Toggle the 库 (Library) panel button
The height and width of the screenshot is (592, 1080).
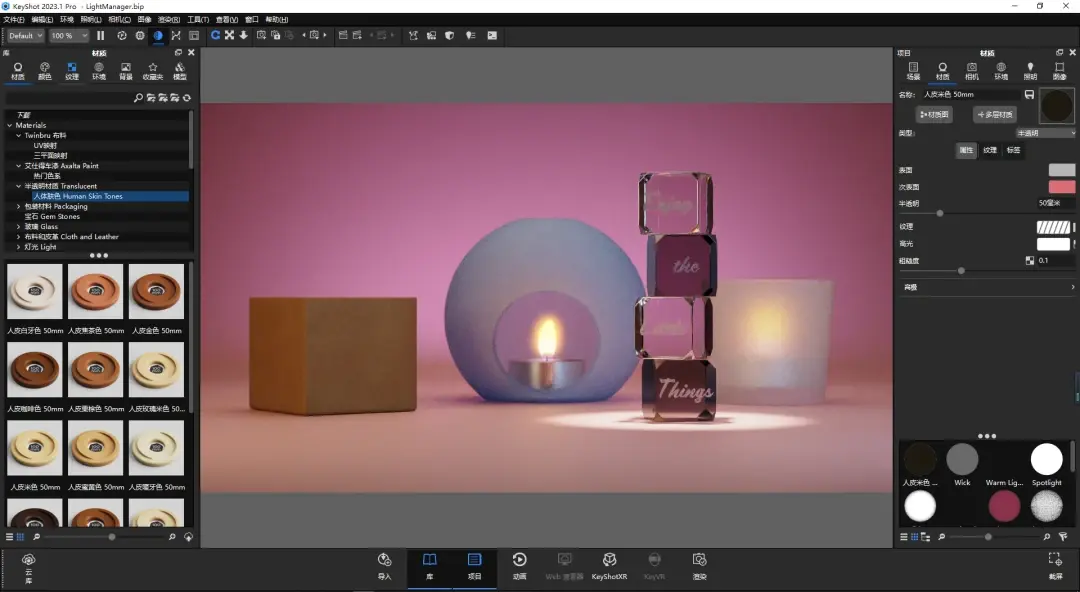(429, 567)
